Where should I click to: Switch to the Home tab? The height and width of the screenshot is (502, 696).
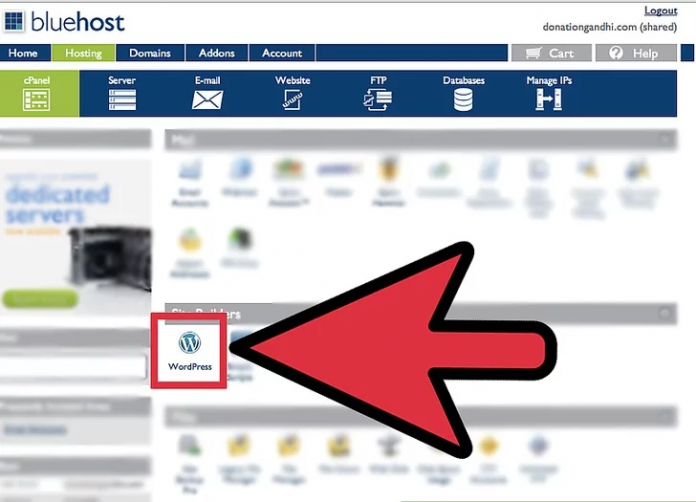point(23,53)
